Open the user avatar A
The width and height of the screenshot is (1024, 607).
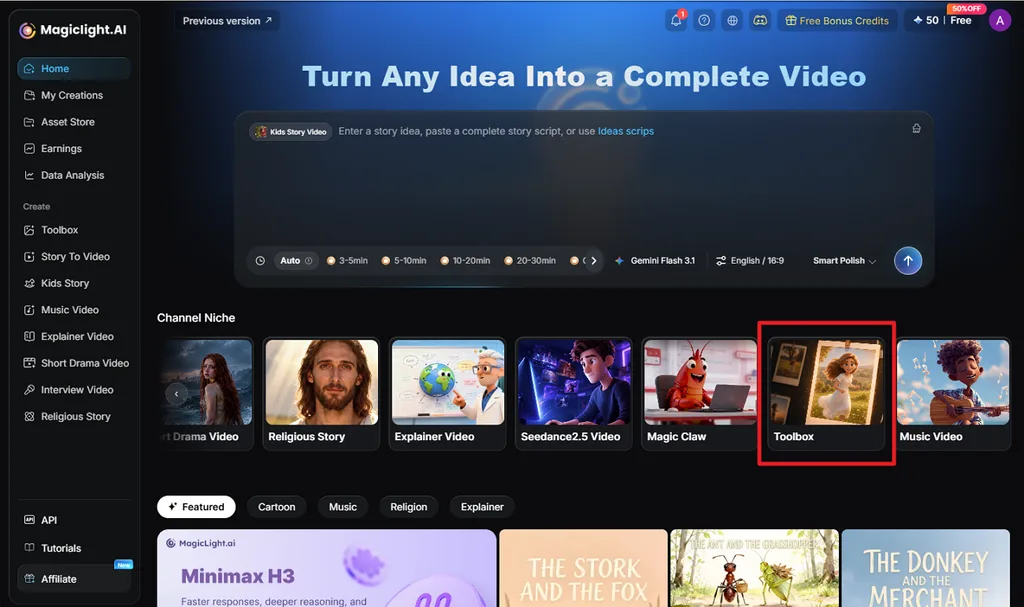pyautogui.click(x=1000, y=20)
